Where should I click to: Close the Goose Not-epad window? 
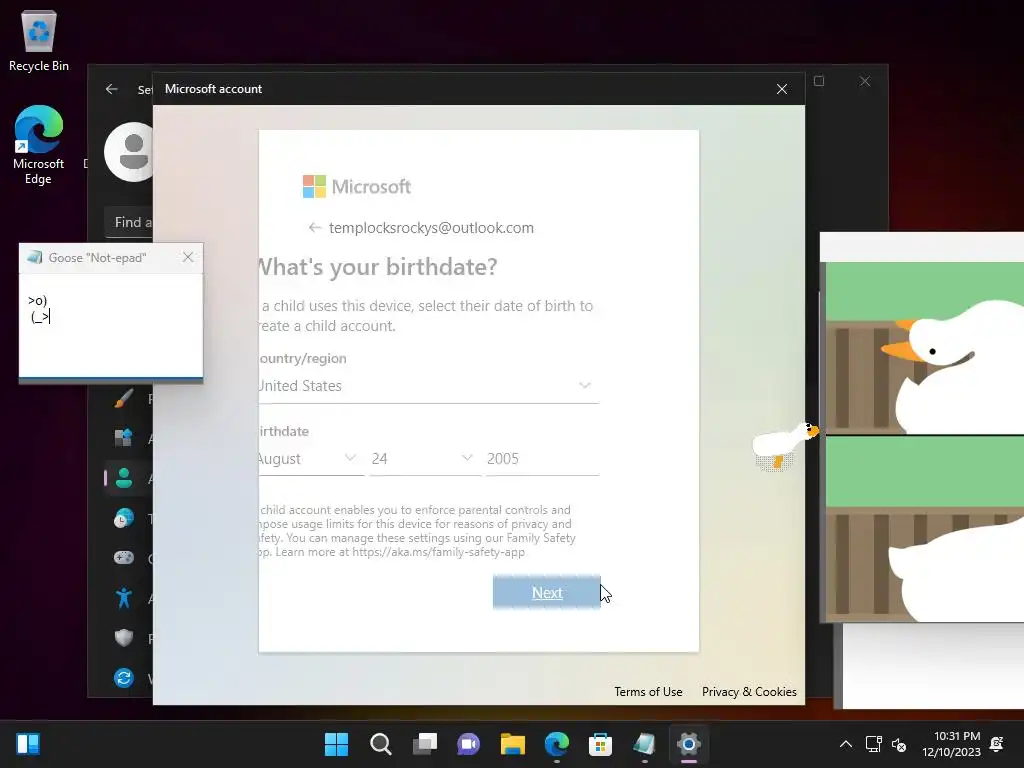point(188,257)
